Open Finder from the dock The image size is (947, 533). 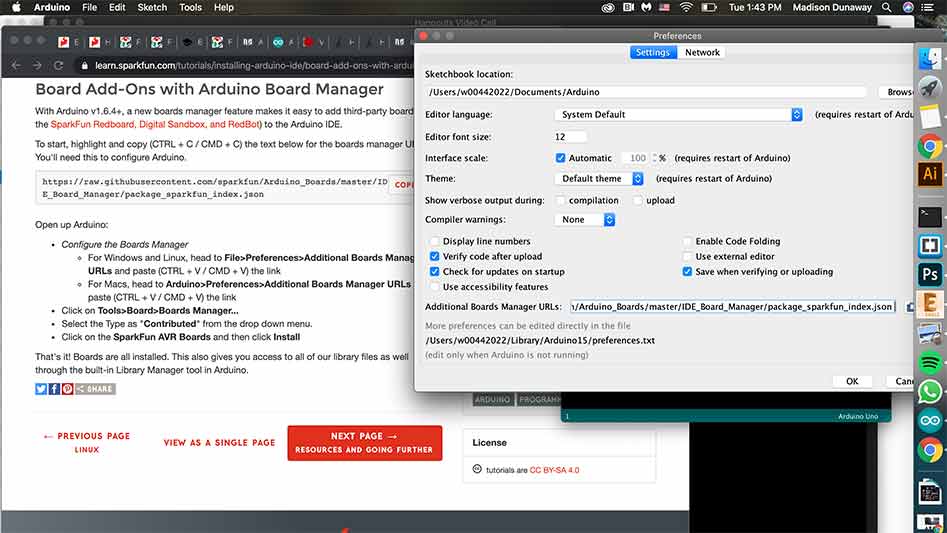coord(929,58)
